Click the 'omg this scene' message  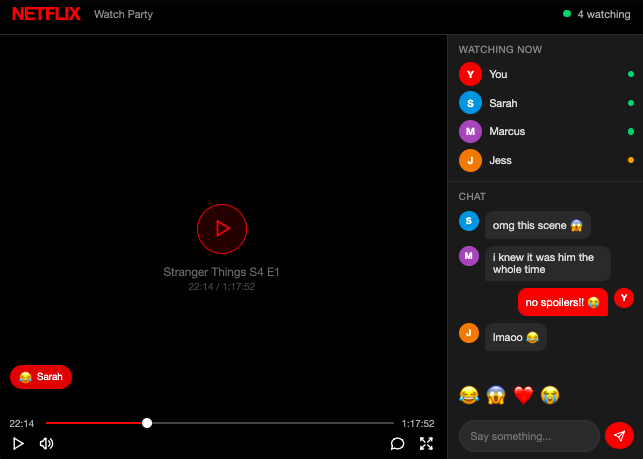pos(538,225)
